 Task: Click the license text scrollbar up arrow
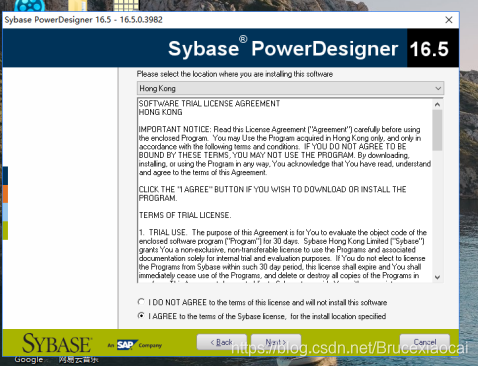(x=437, y=104)
